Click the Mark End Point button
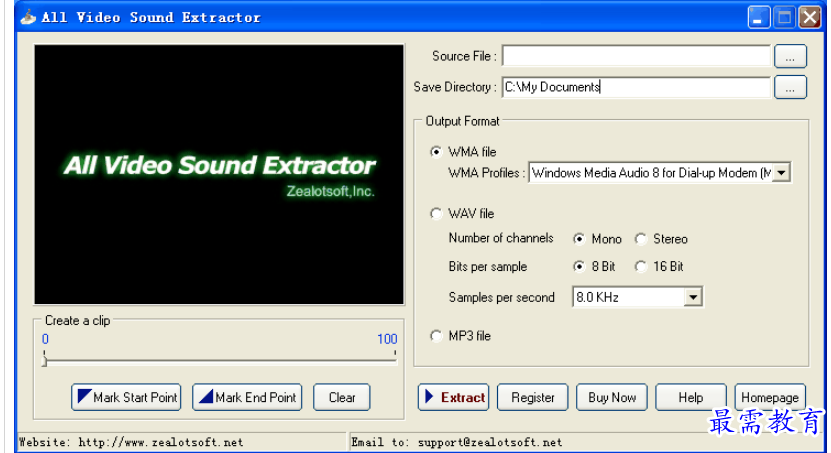 (247, 397)
